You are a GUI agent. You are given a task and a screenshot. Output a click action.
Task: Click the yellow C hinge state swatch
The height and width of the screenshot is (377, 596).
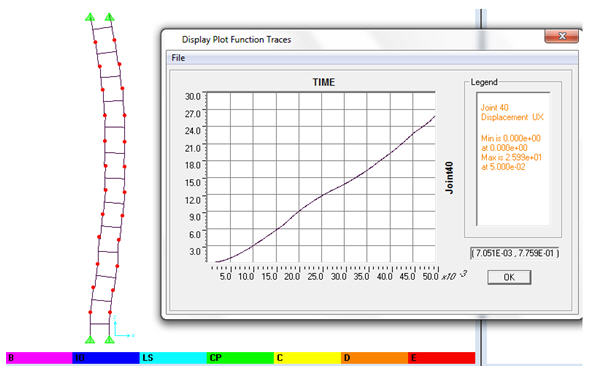[307, 358]
